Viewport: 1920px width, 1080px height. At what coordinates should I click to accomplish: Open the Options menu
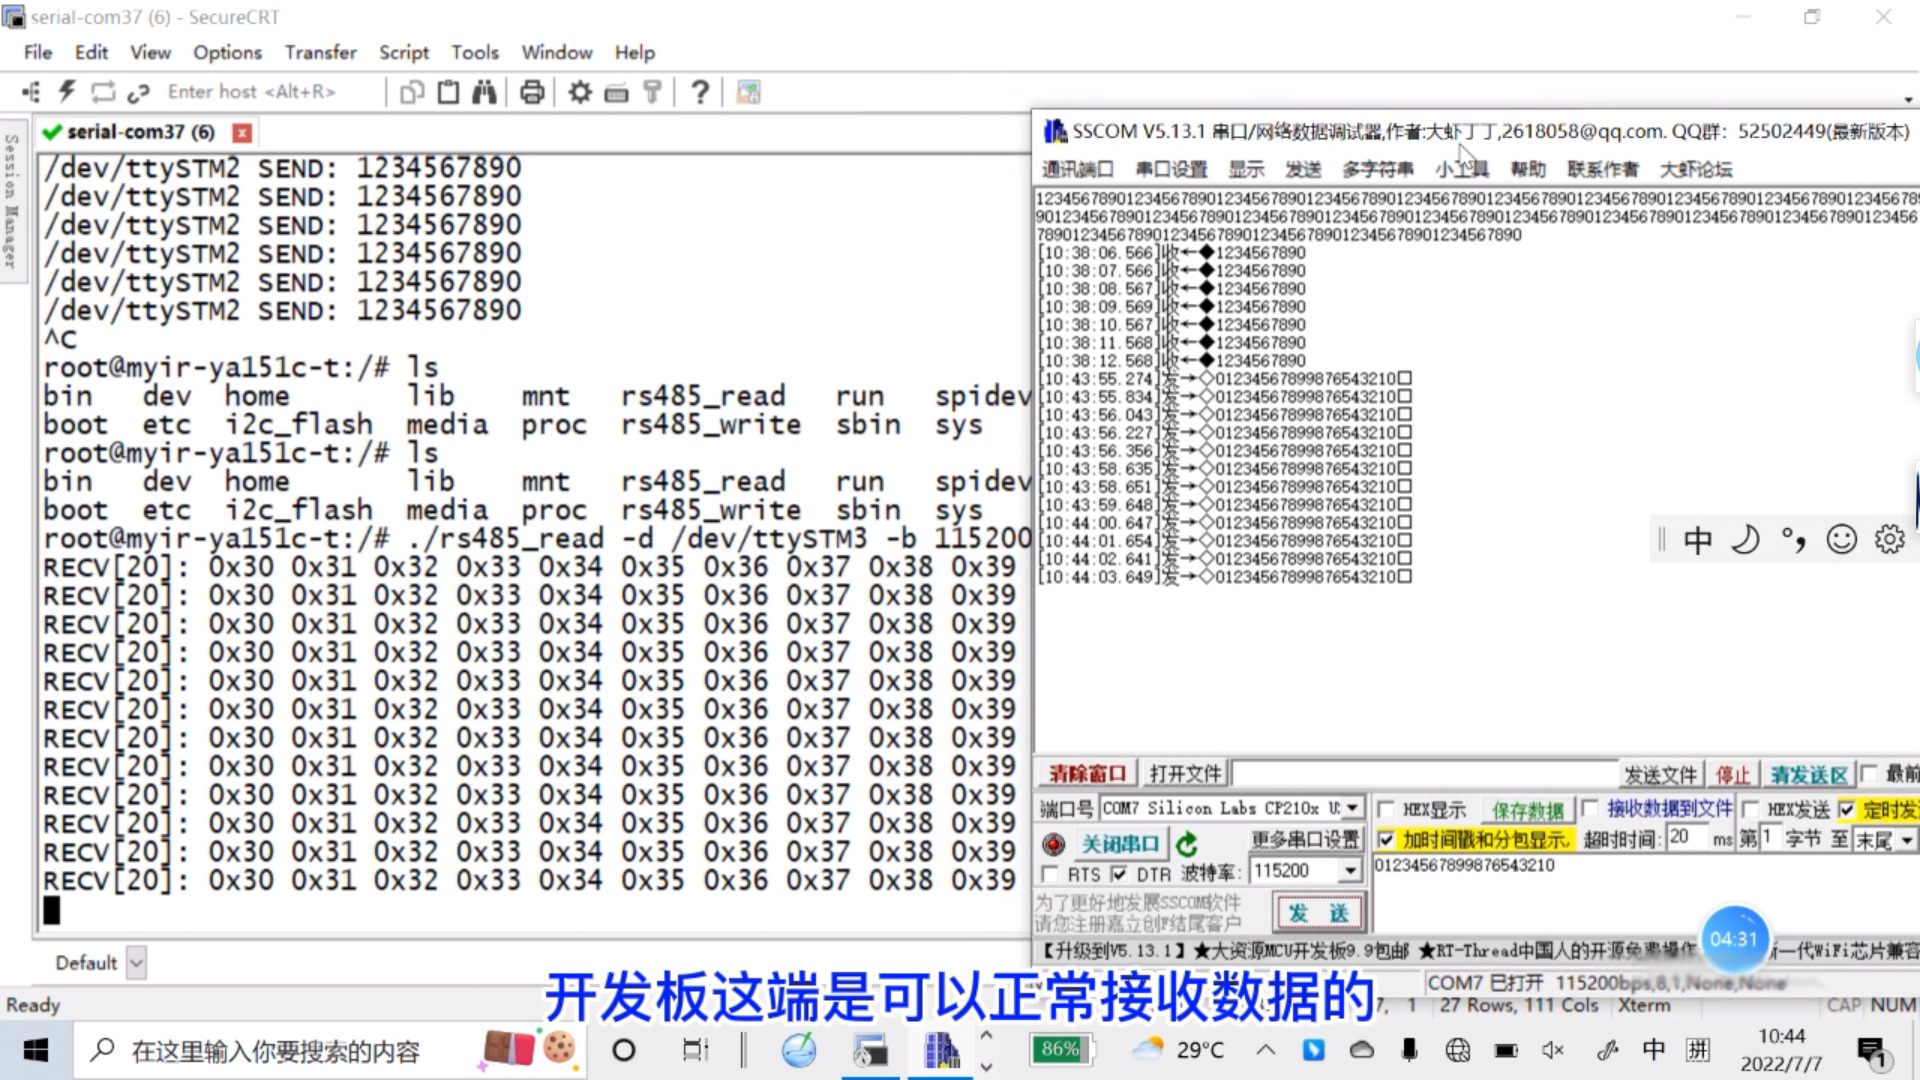point(227,52)
